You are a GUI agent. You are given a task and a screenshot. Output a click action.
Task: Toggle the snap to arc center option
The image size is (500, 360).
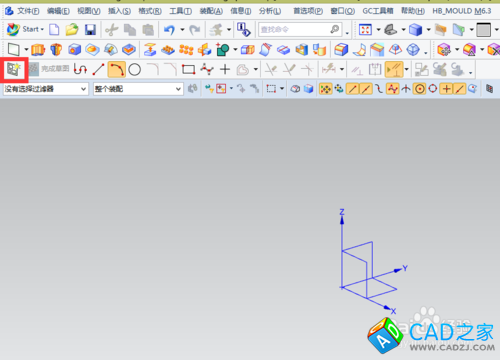click(420, 89)
